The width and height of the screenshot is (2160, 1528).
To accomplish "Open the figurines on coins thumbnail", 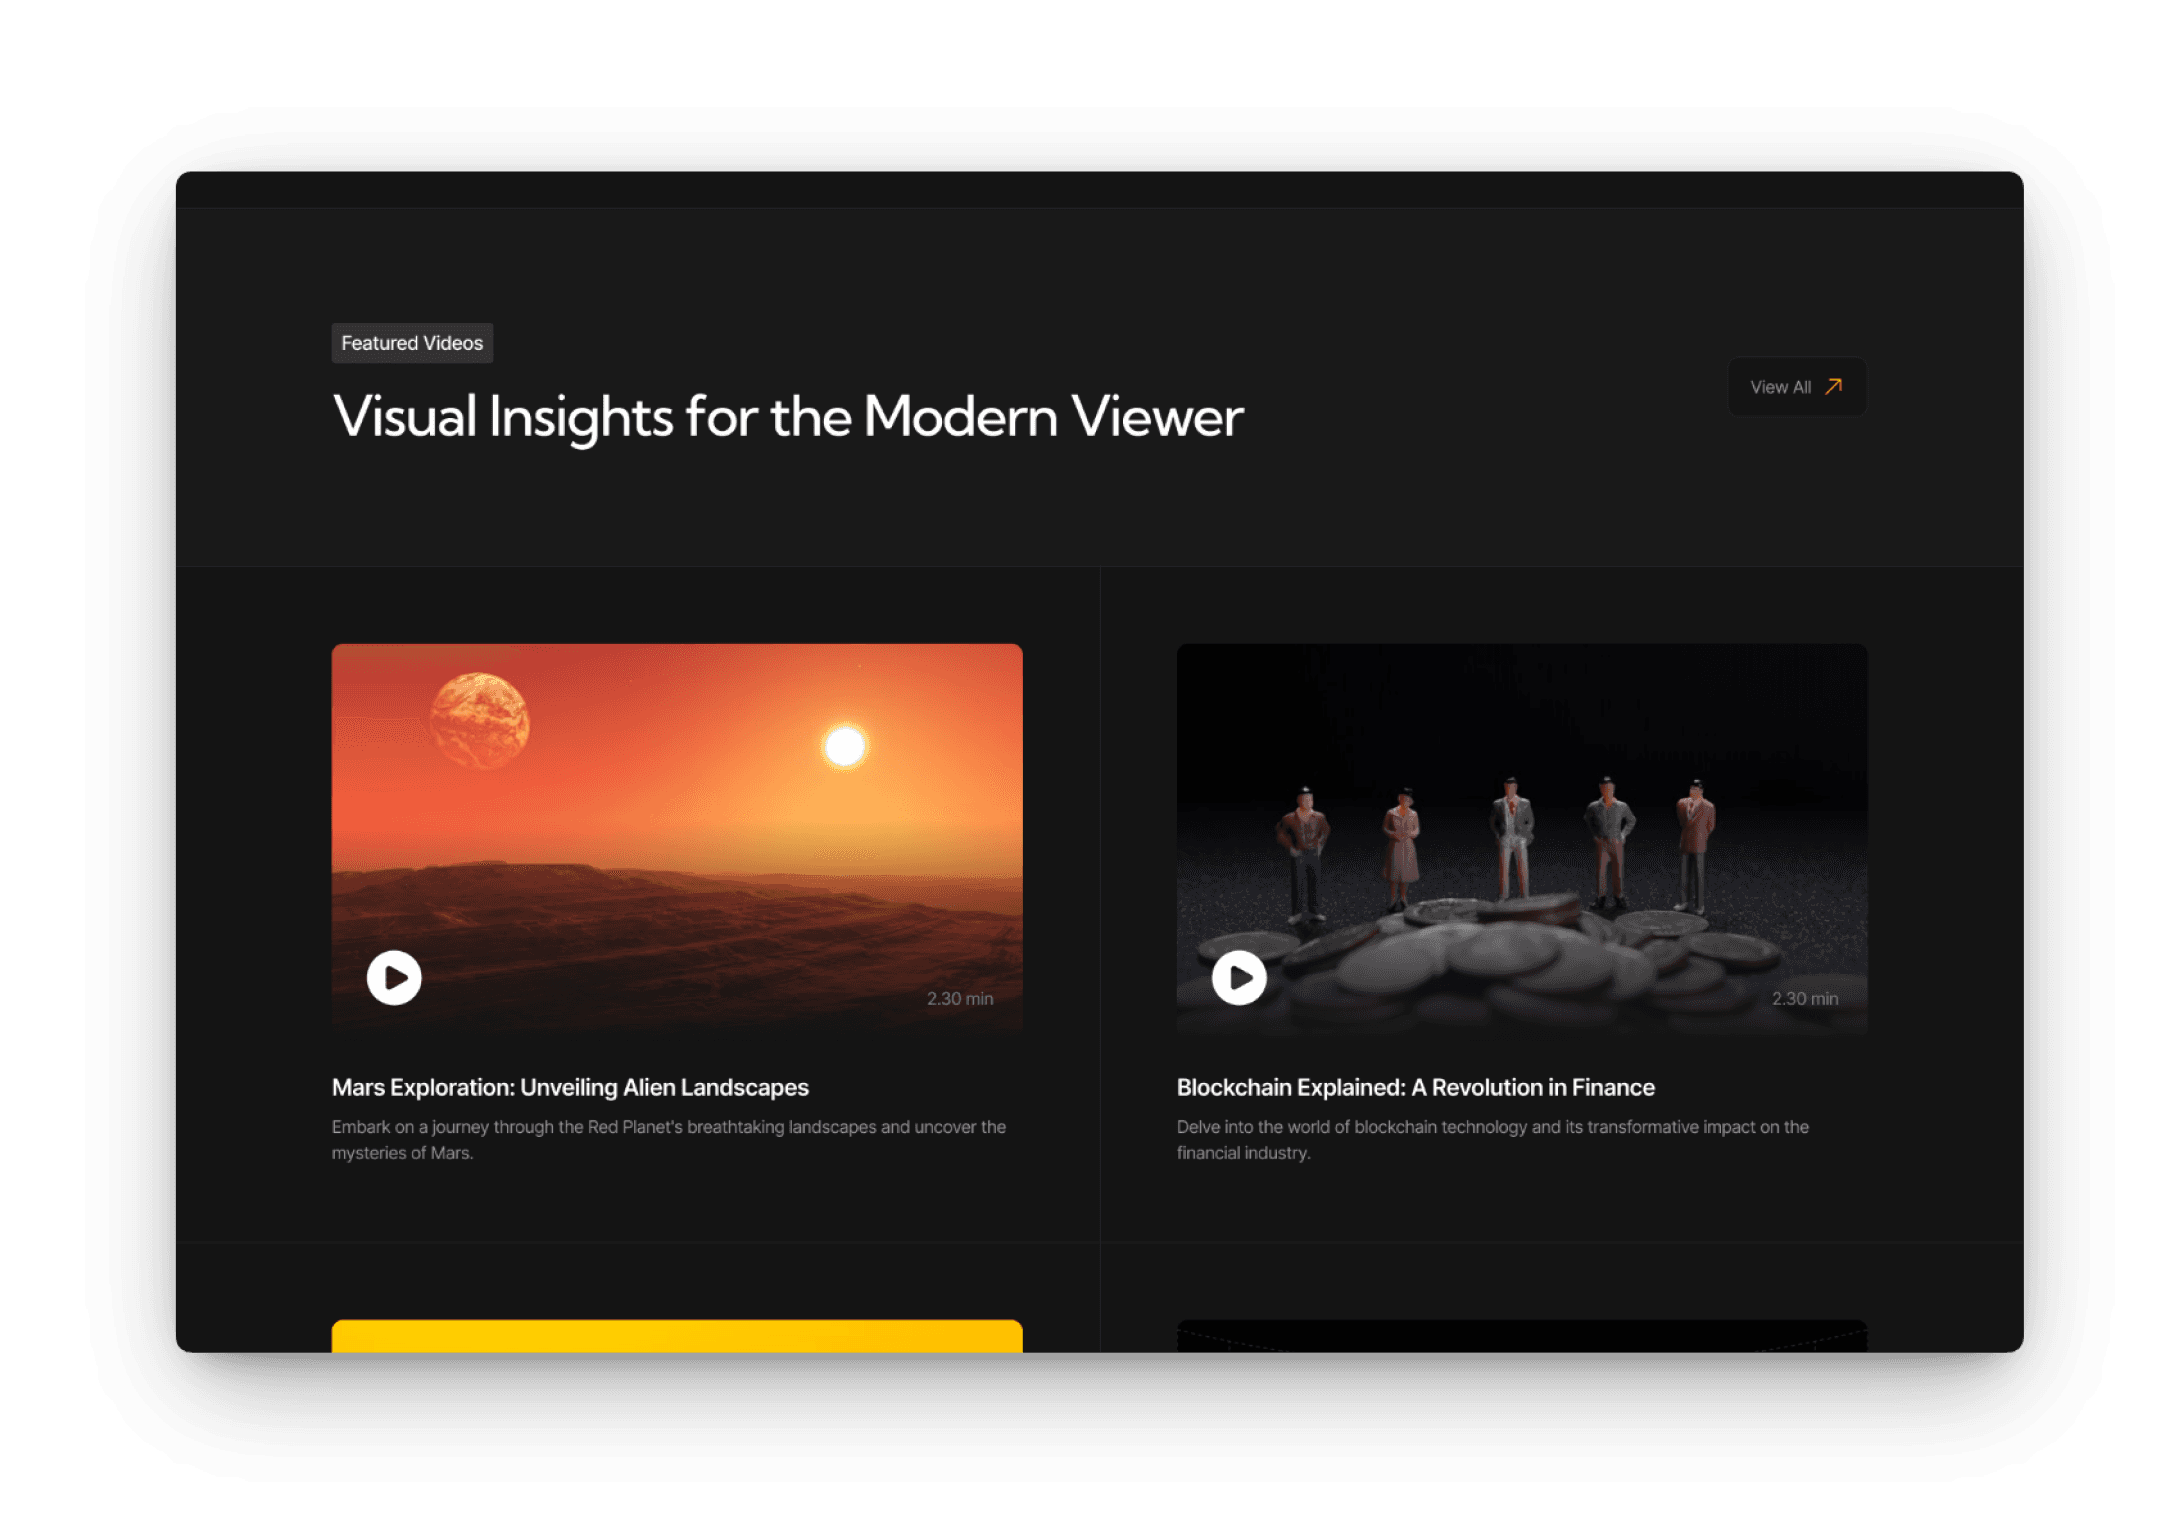I will click(x=1521, y=838).
